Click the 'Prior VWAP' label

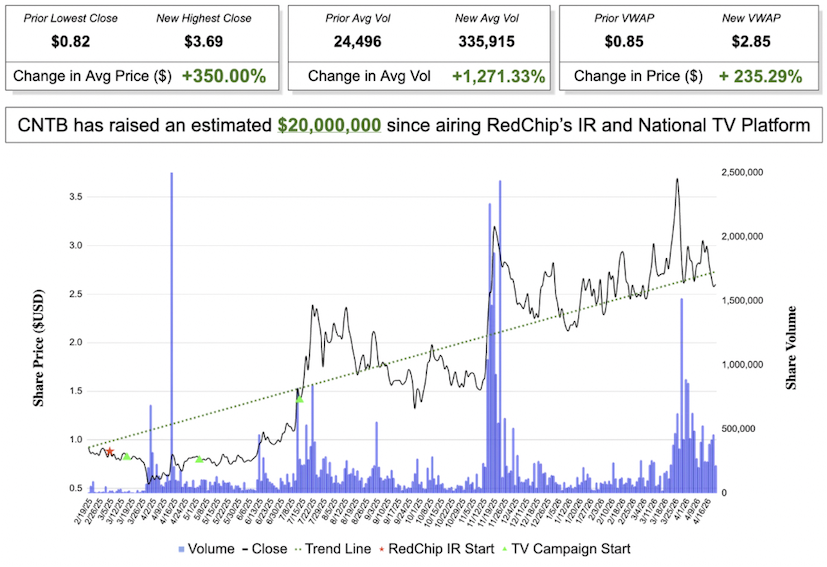coord(624,18)
